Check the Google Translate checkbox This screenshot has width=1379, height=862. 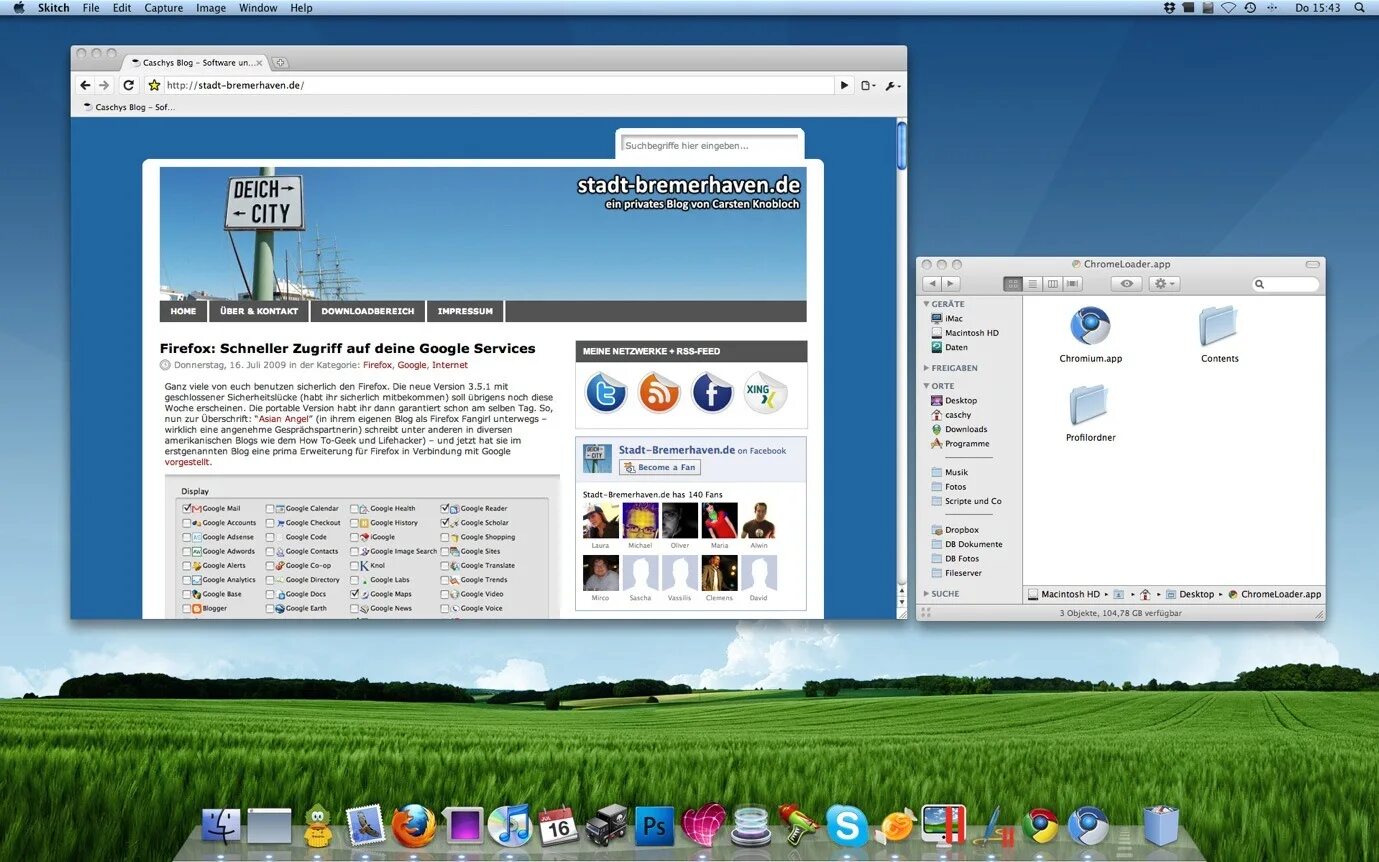[x=445, y=565]
